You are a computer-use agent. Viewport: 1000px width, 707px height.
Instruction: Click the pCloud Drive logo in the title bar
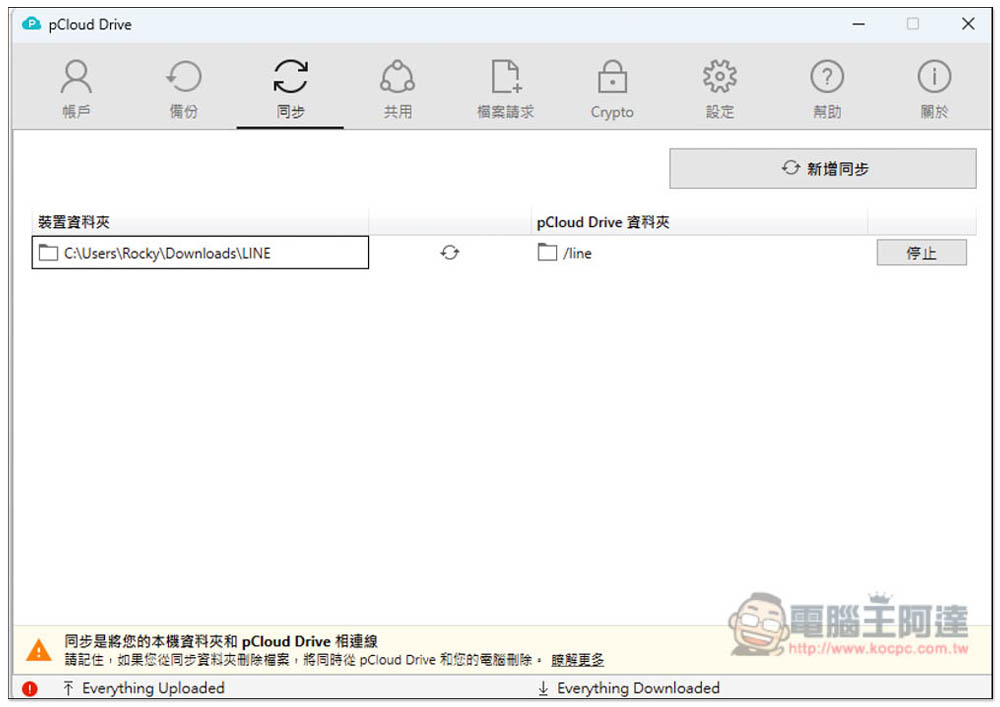pyautogui.click(x=31, y=24)
